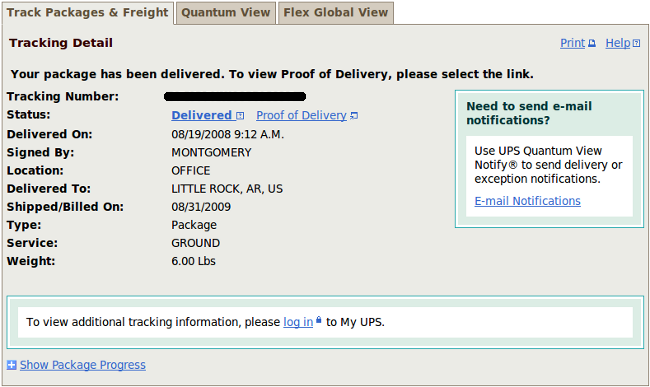650x387 pixels.
Task: Open the Help link
Action: [618, 43]
